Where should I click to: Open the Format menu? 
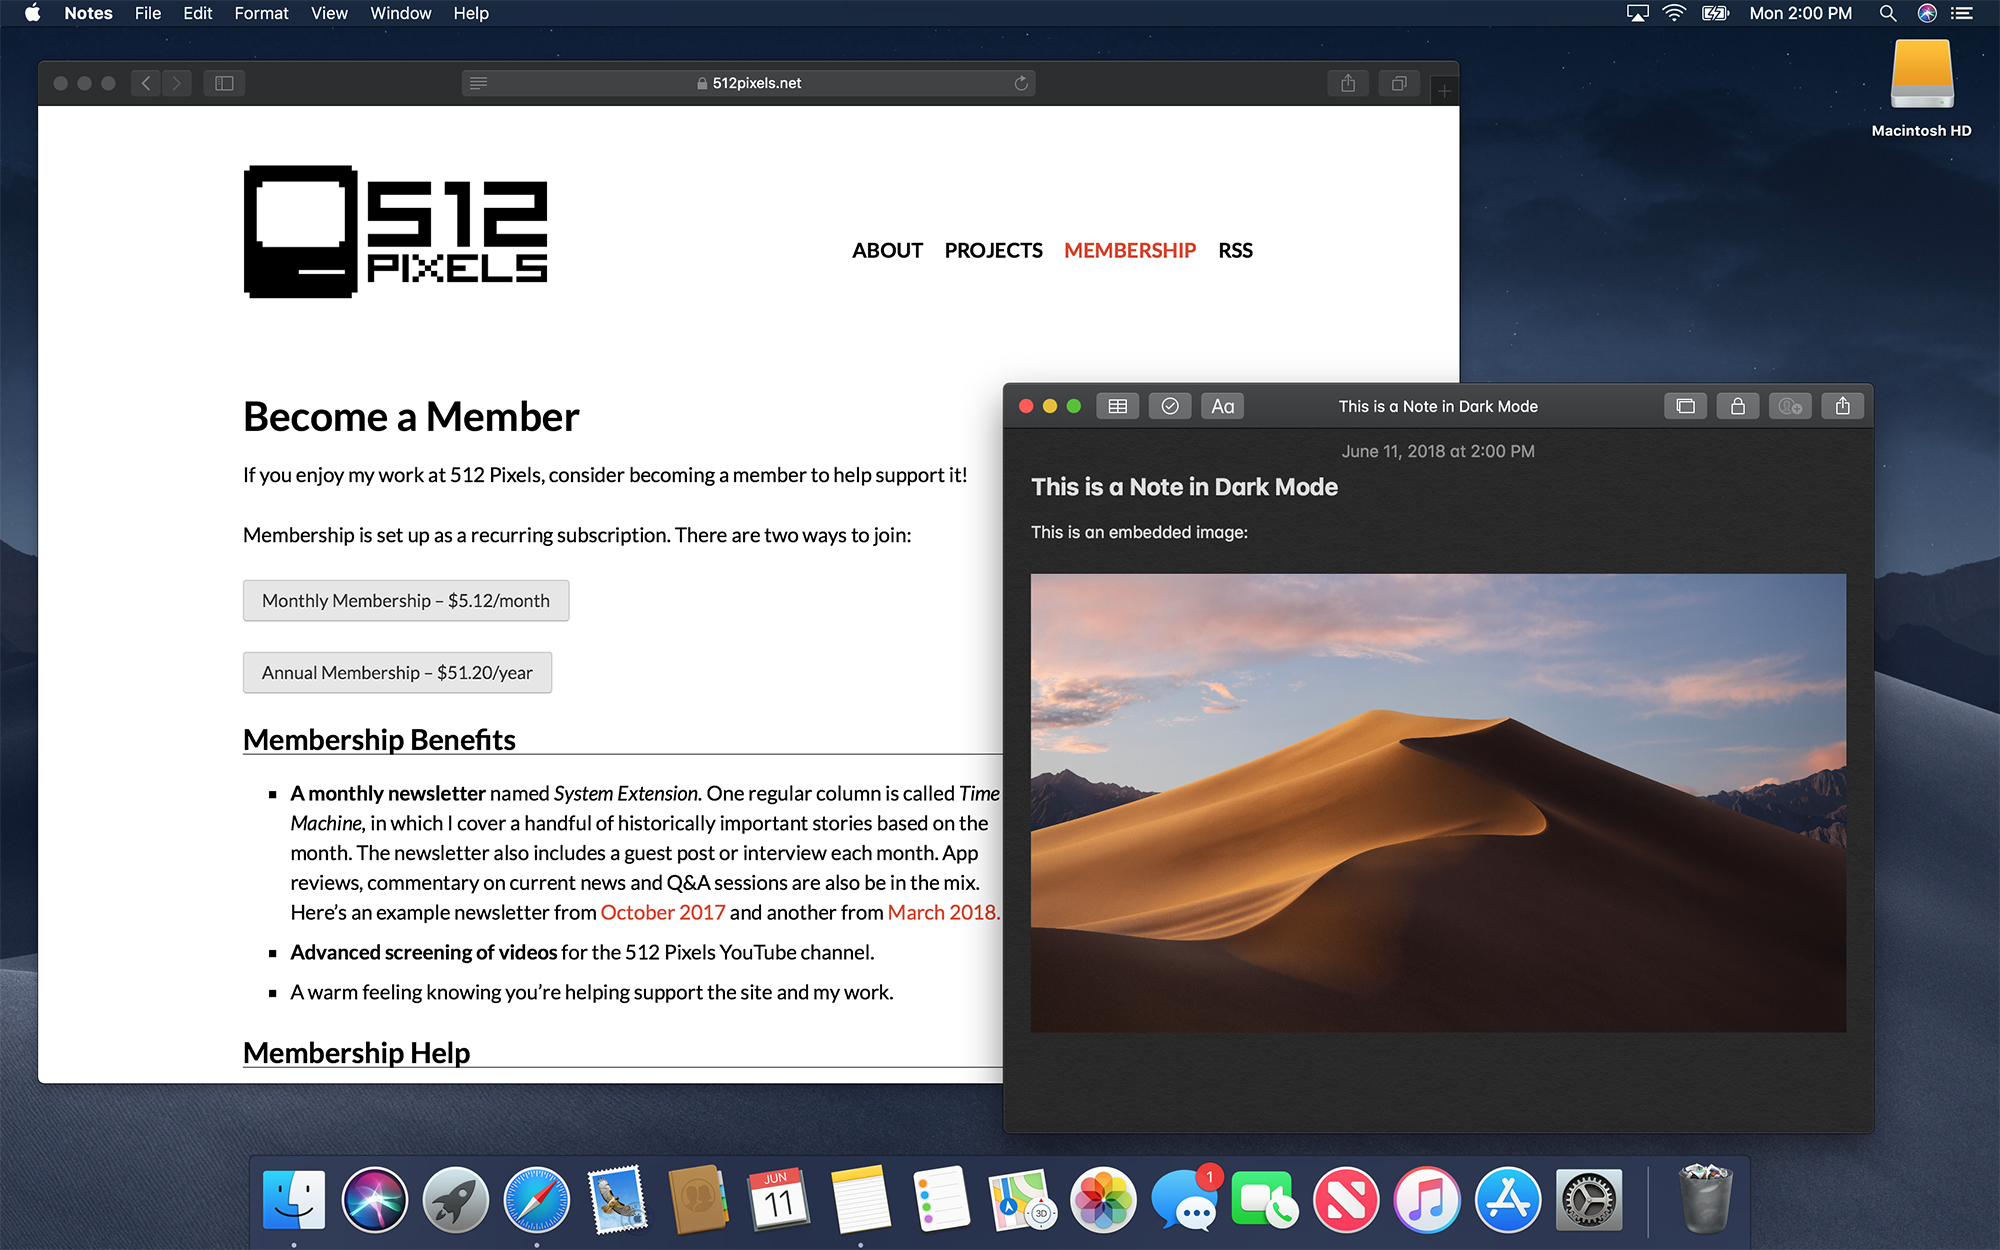261,13
